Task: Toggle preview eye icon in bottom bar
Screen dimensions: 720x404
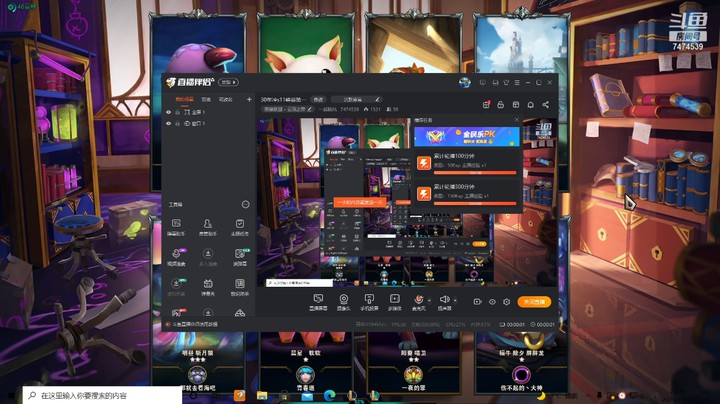Action: (492, 302)
